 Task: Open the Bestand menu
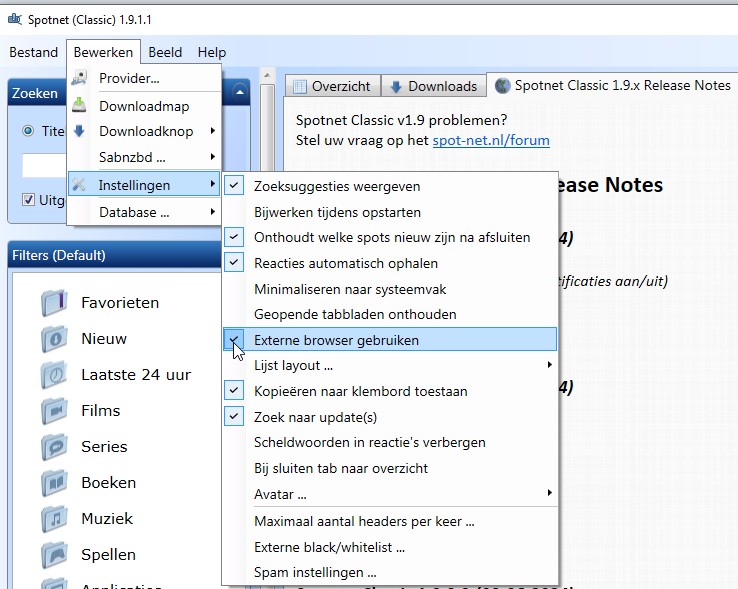click(x=33, y=52)
